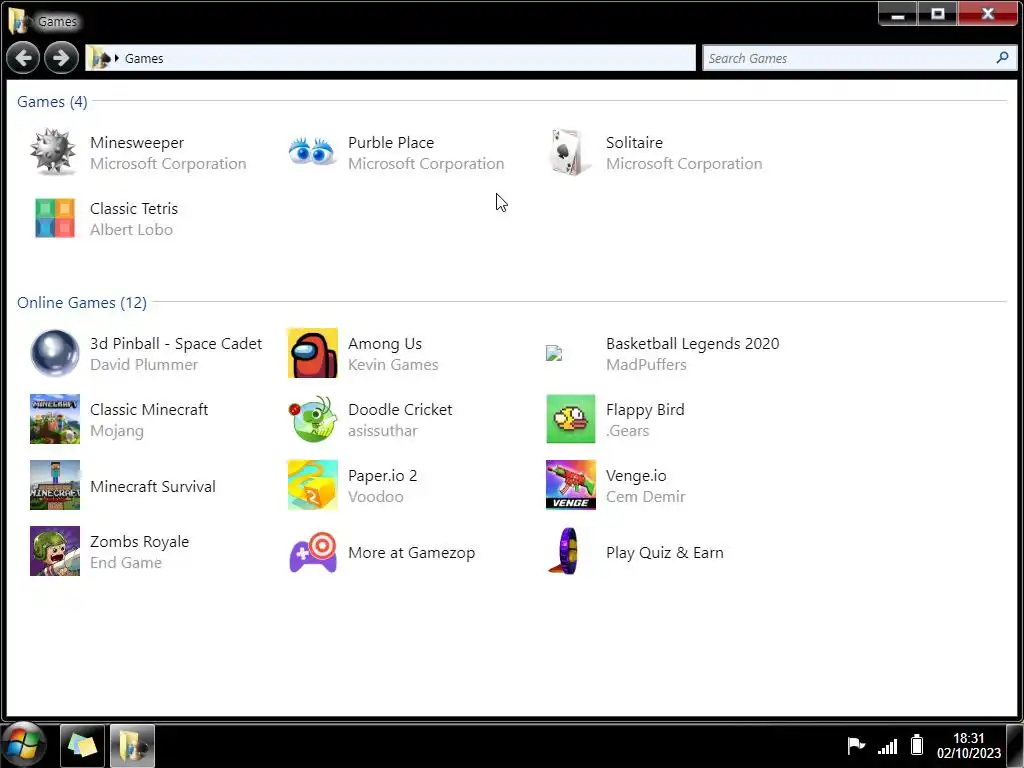Click the Show desktop strip beside the clock
The height and width of the screenshot is (768, 1024).
[1015, 745]
